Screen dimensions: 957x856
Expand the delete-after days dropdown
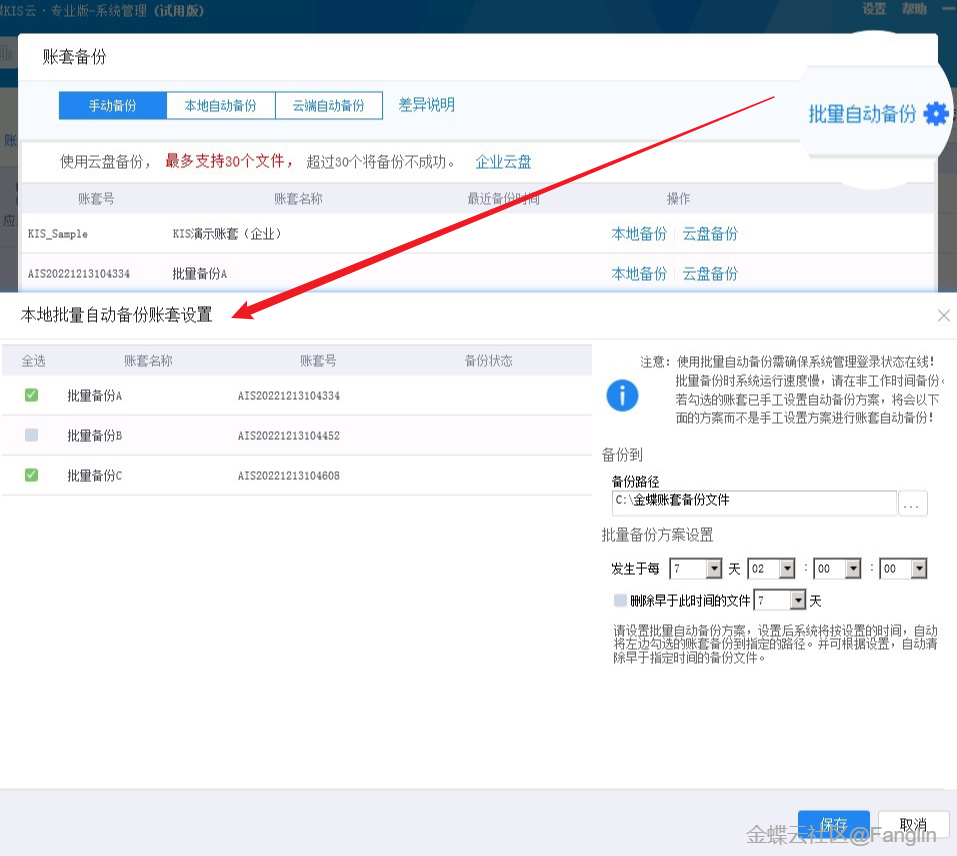click(x=797, y=601)
